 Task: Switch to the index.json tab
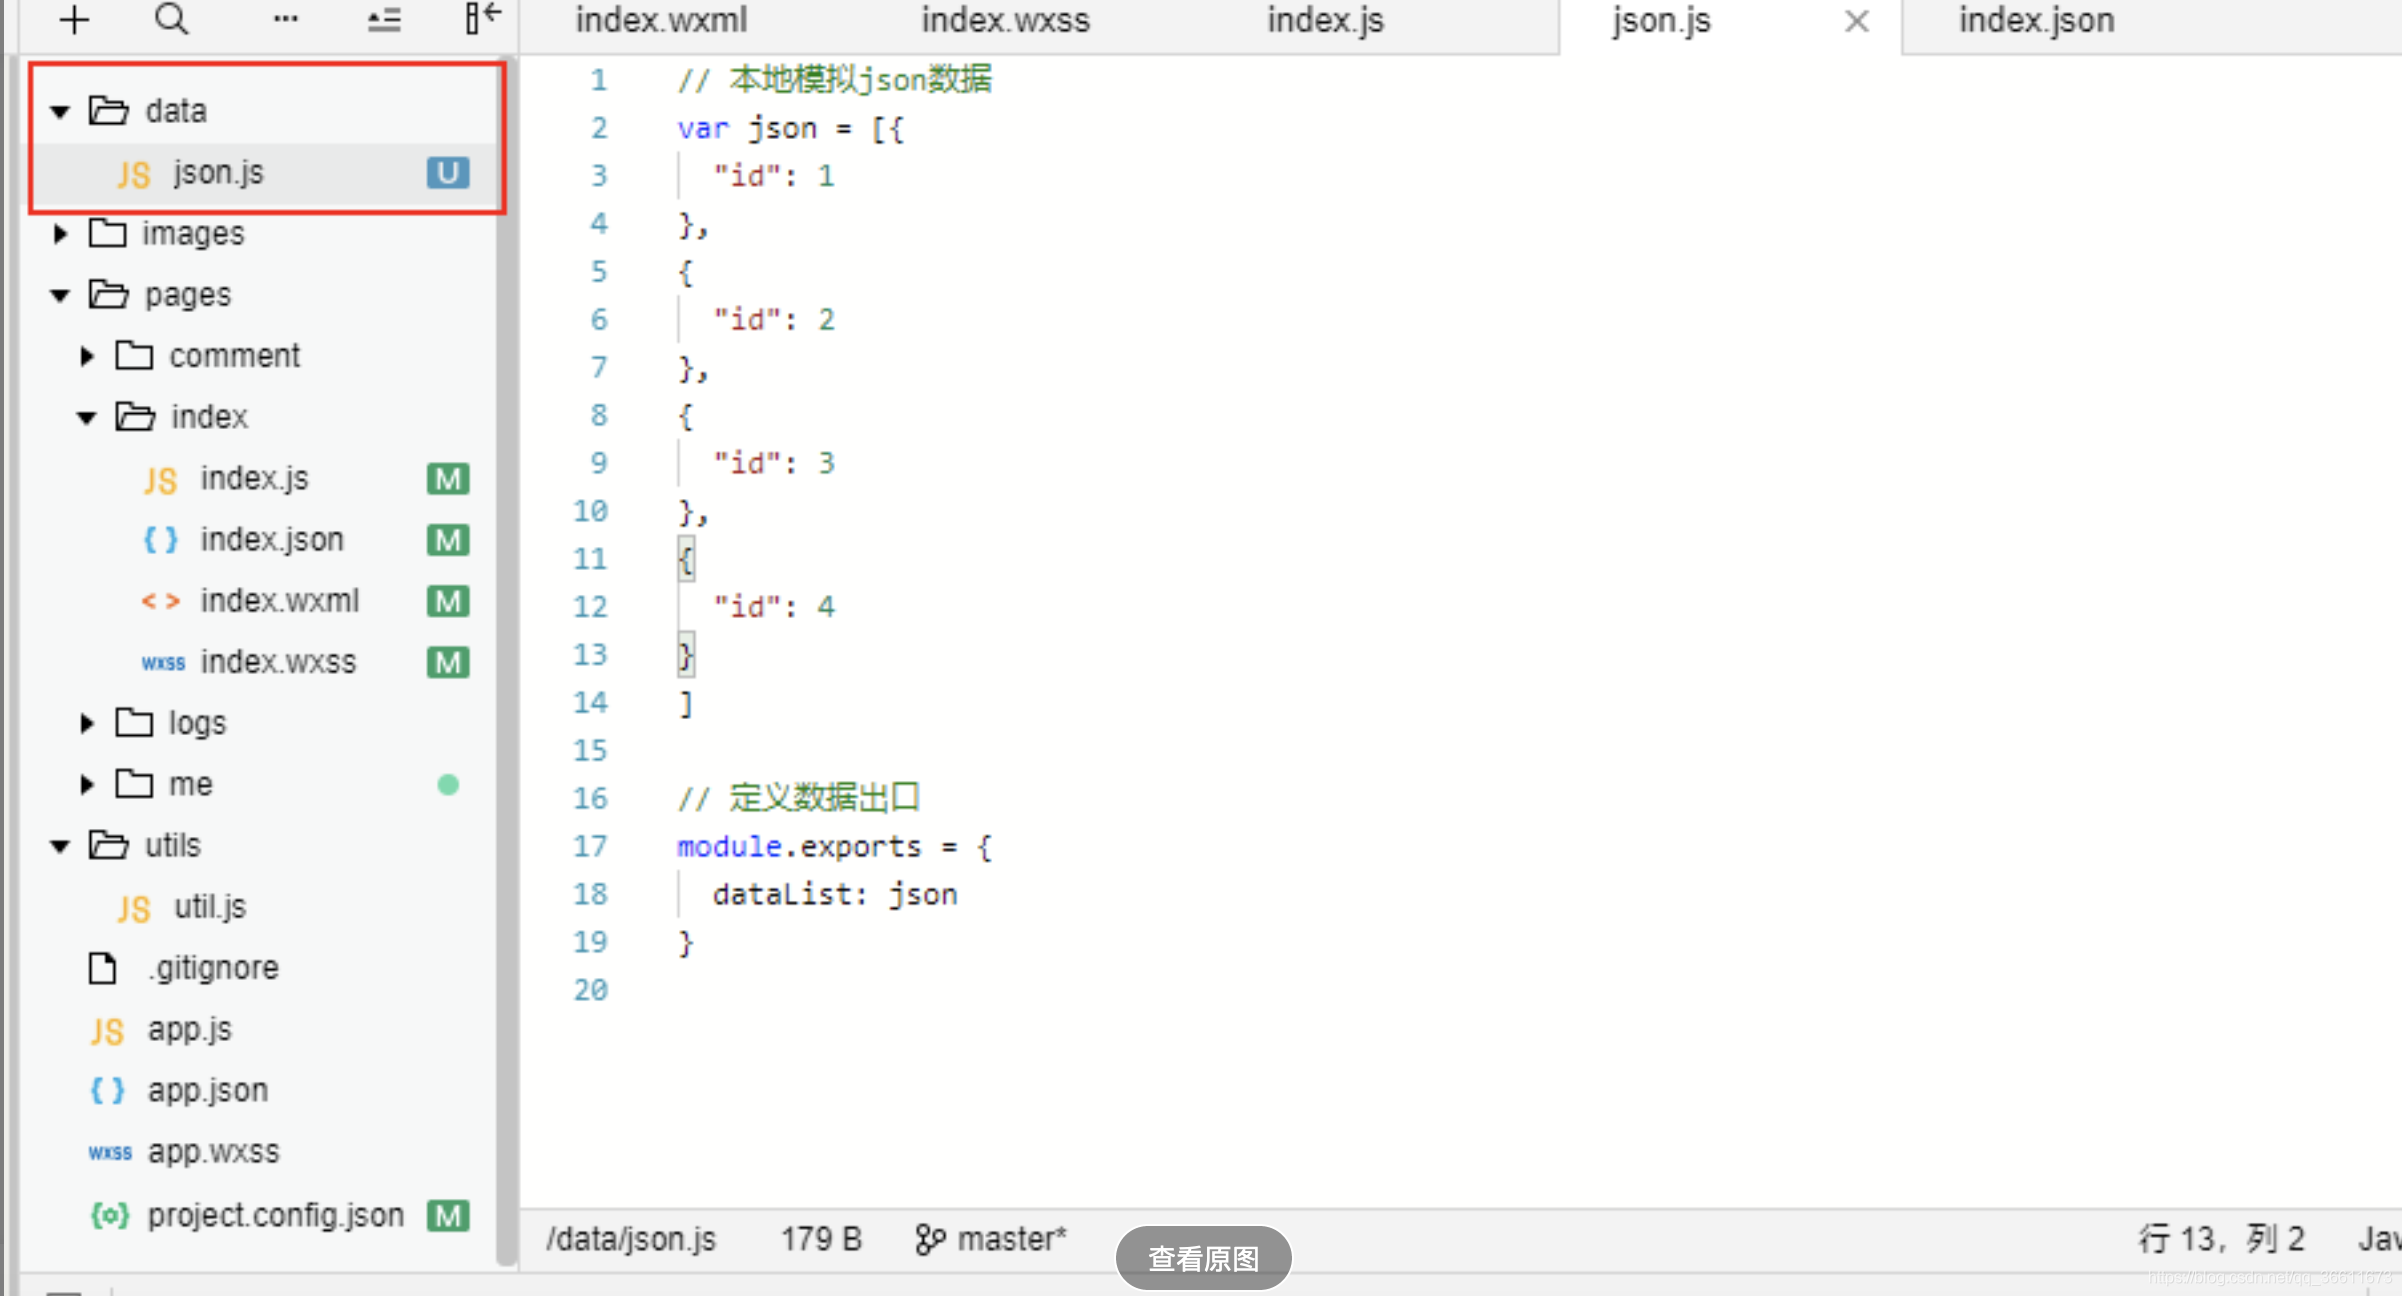2036,21
